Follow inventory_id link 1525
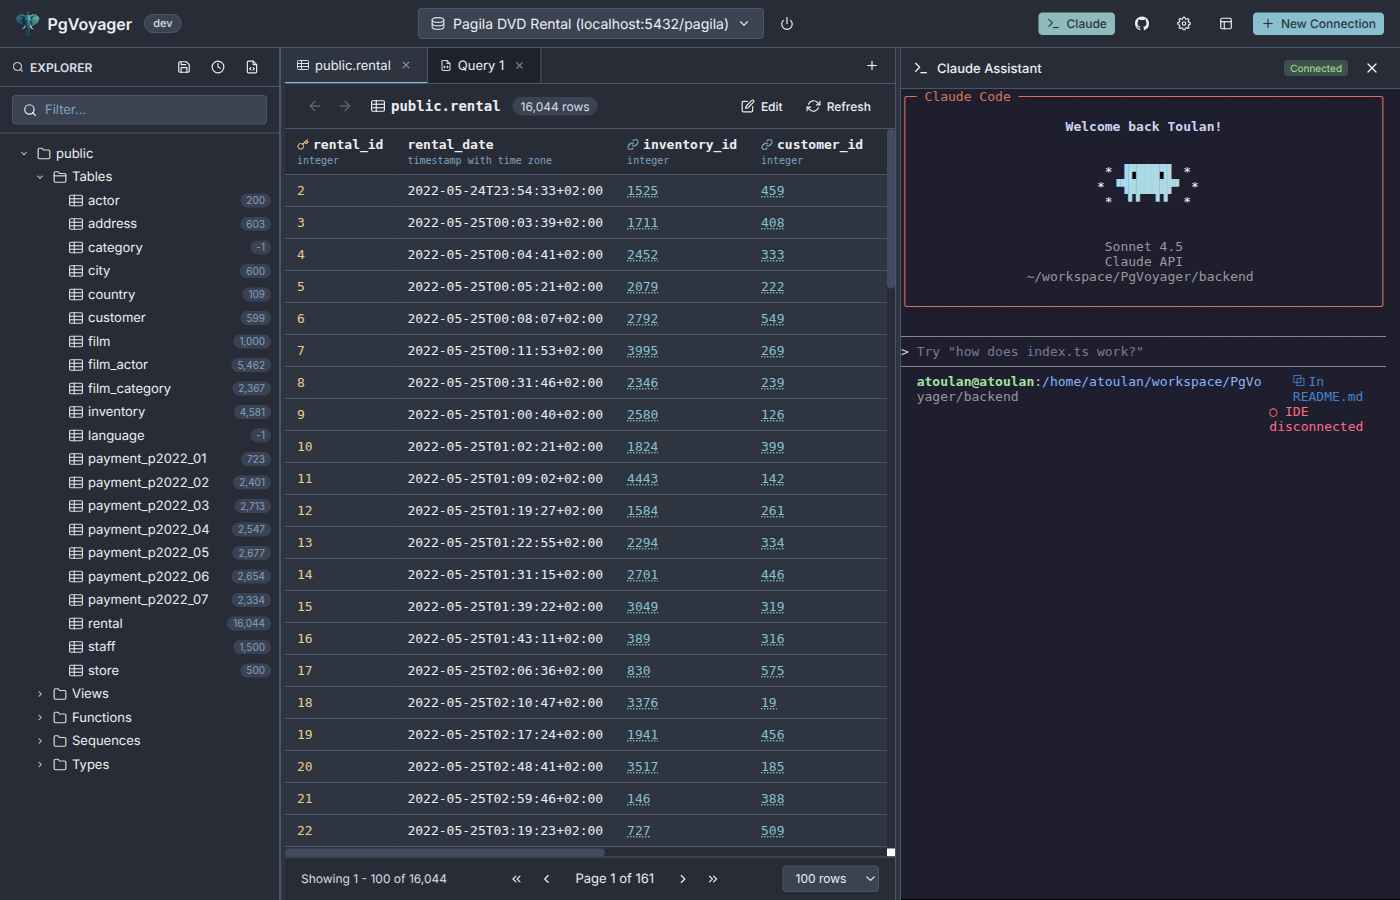The height and width of the screenshot is (900, 1400). pos(642,191)
